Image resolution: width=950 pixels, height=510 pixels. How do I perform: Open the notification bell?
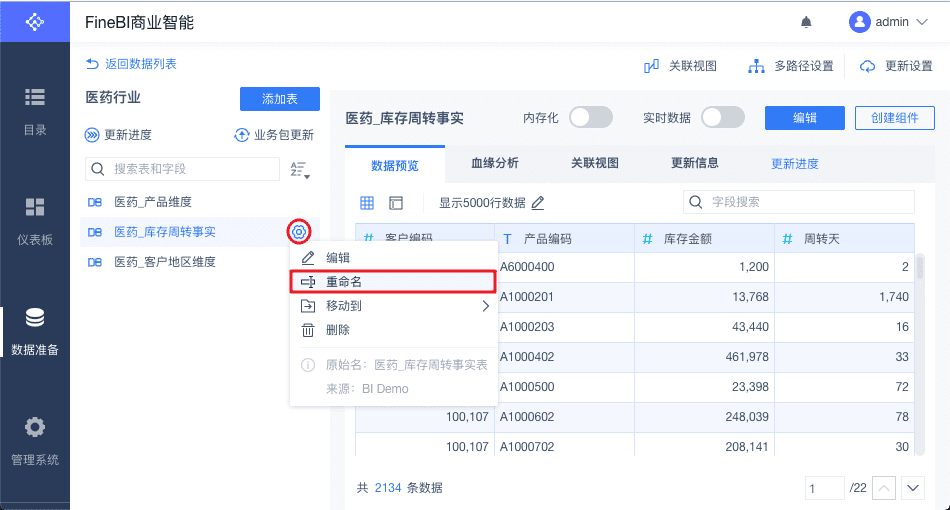(x=806, y=22)
